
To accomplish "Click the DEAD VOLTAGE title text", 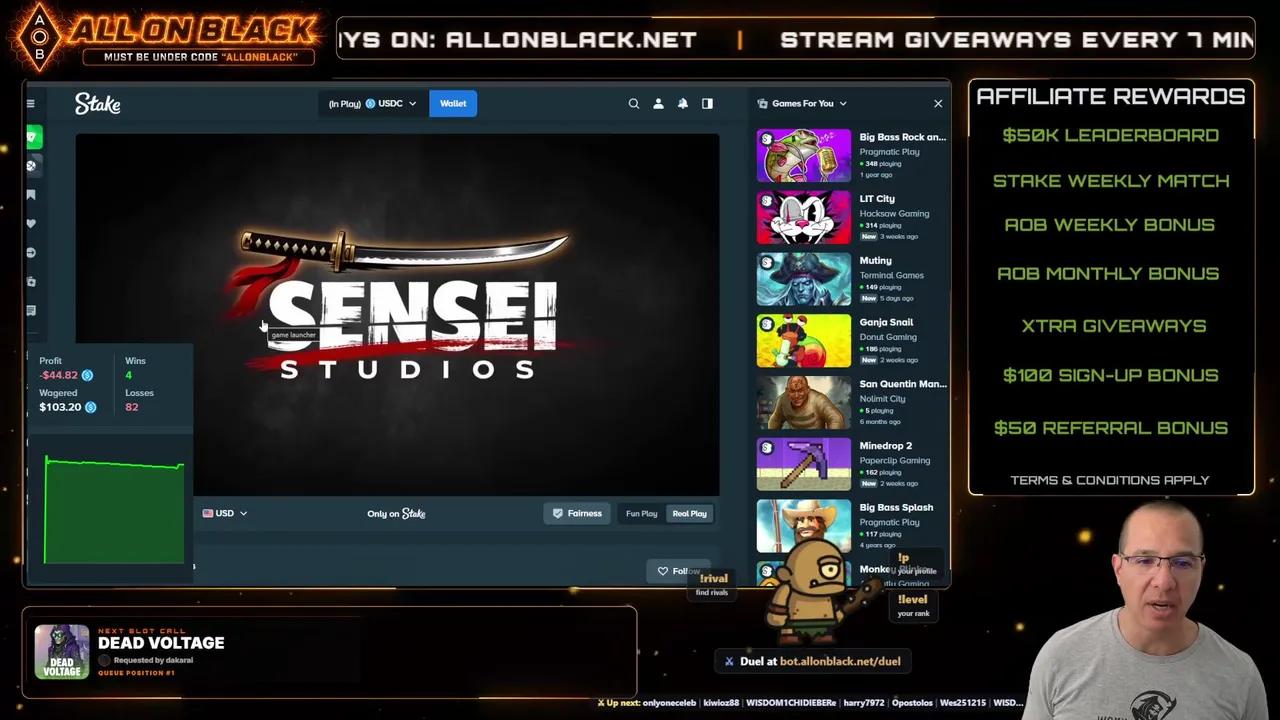I will pos(161,643).
